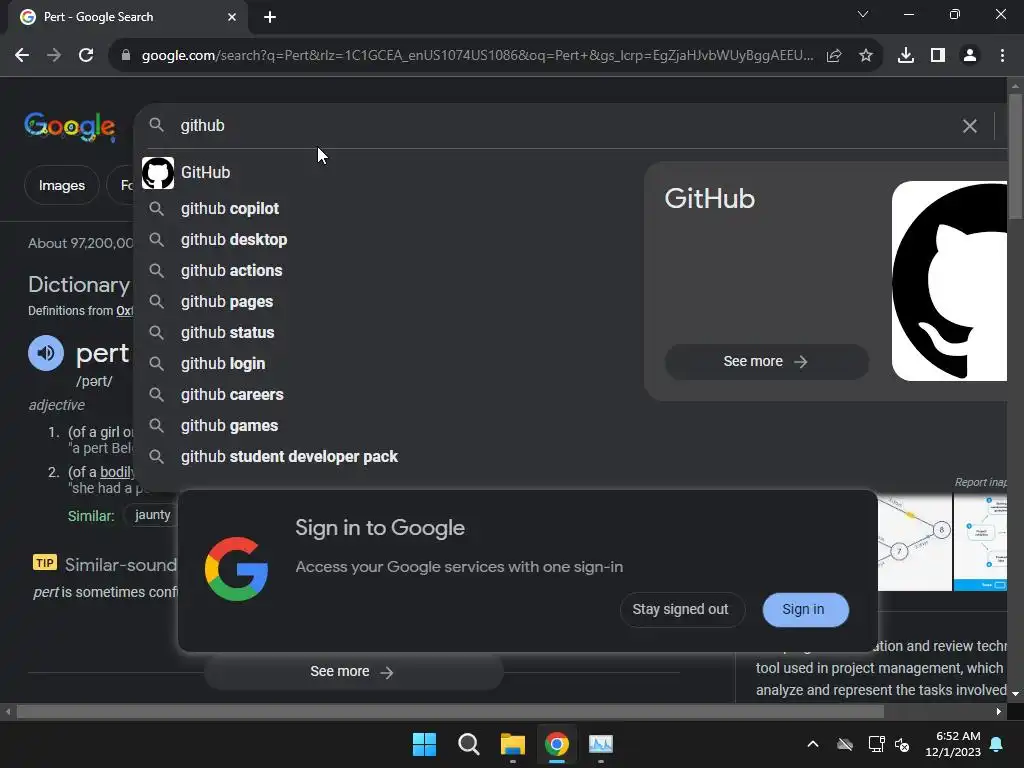Click the browser back arrow
This screenshot has height=768, width=1024.
click(22, 56)
